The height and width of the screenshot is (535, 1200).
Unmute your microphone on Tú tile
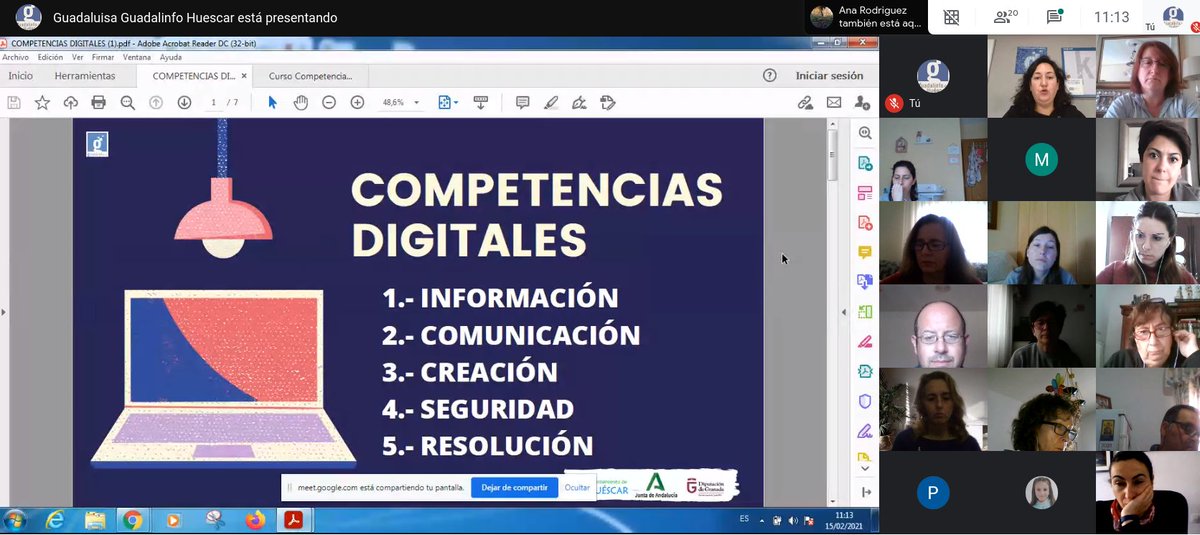893,103
